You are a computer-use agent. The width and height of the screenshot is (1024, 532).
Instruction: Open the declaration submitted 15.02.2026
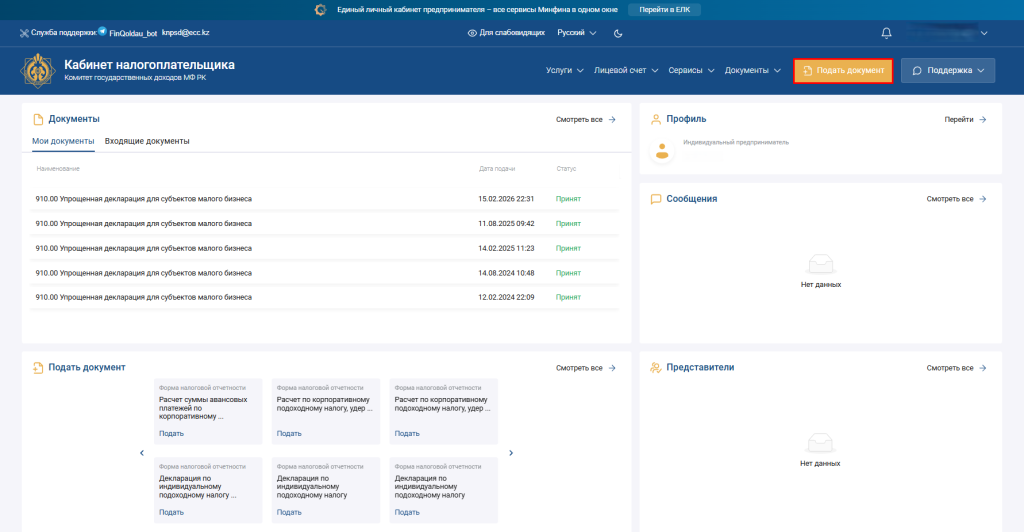coord(144,199)
